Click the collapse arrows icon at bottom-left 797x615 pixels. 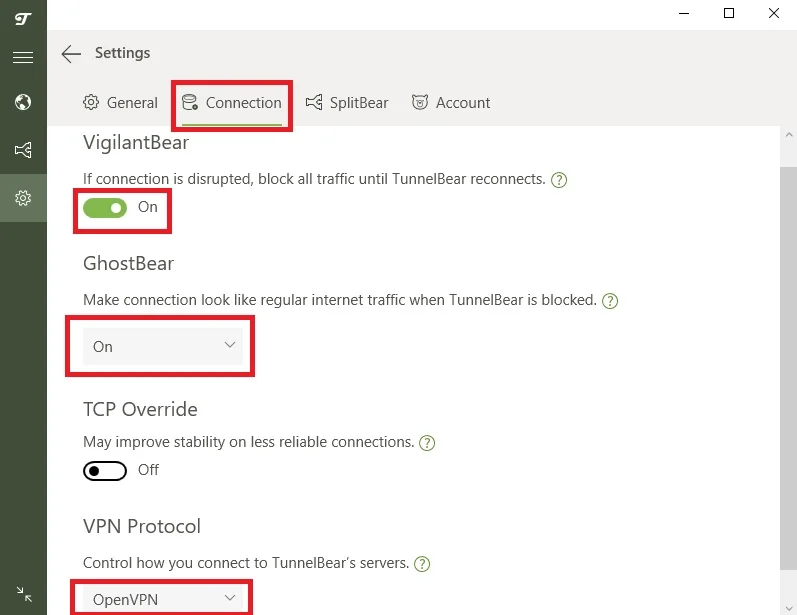pyautogui.click(x=23, y=594)
